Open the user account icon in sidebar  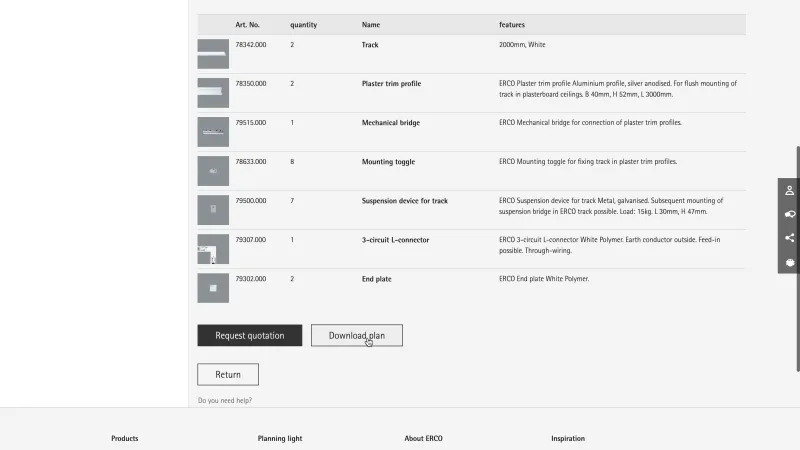[x=789, y=190]
